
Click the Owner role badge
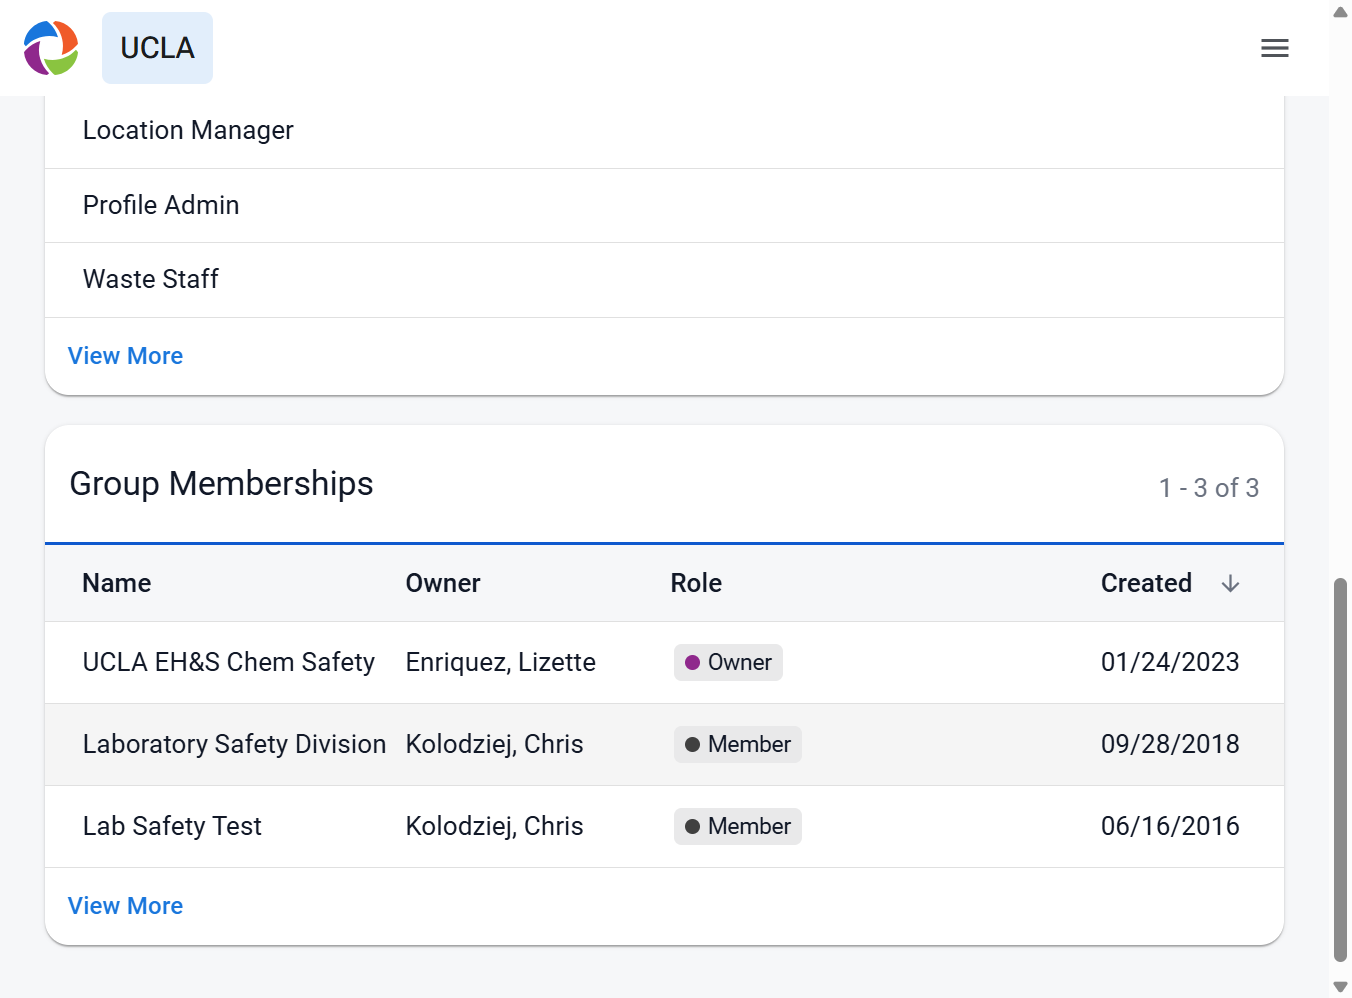(x=728, y=662)
